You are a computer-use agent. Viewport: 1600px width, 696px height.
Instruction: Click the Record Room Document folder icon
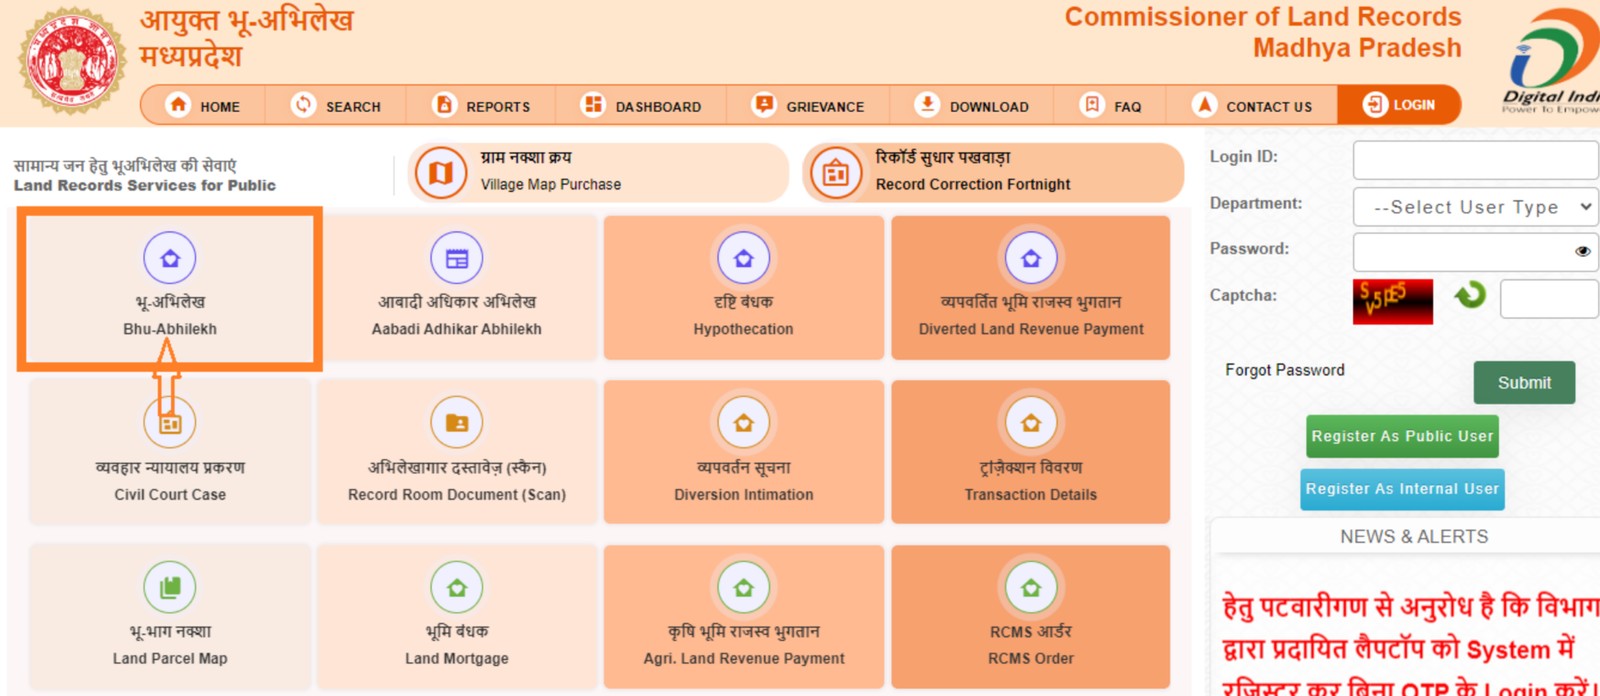pos(457,423)
